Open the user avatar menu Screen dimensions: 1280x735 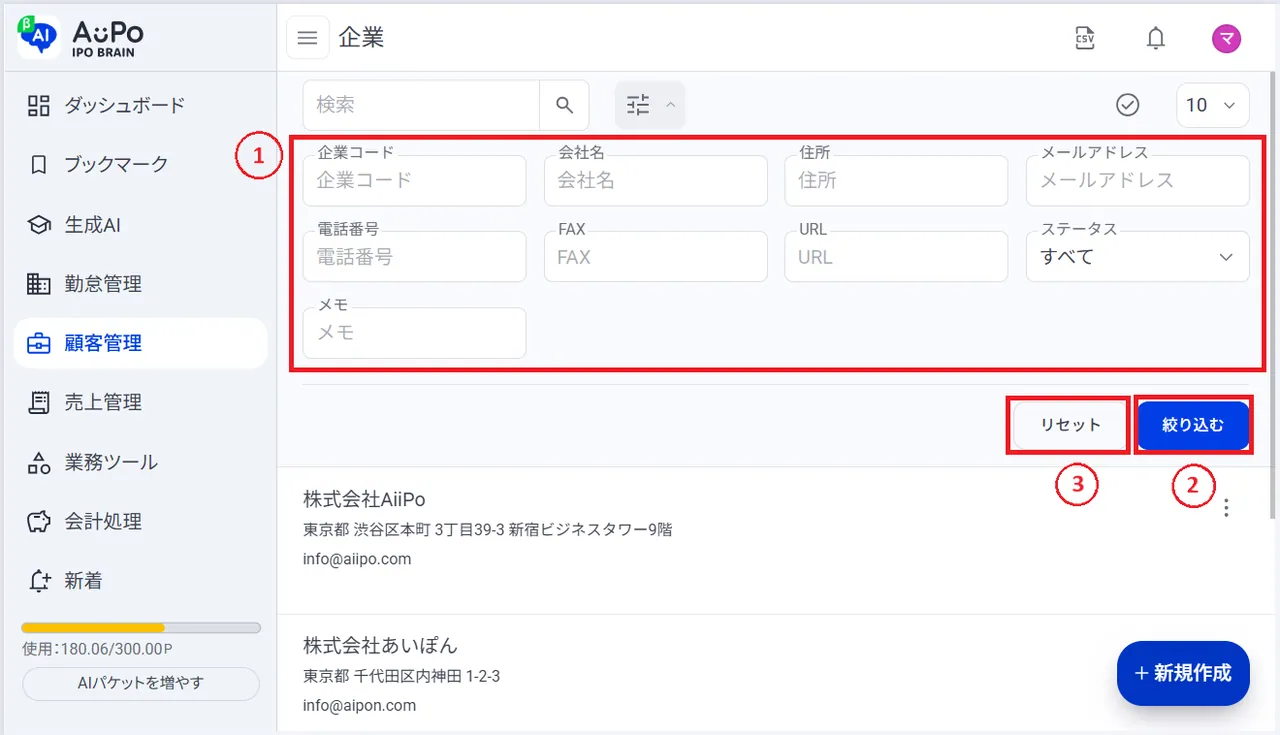coord(1227,38)
